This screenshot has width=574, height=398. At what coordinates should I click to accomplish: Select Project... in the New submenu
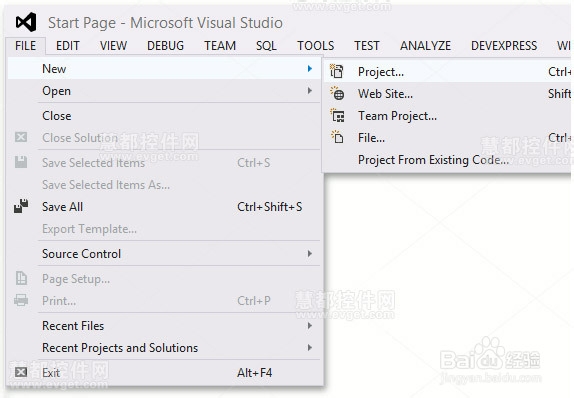click(x=447, y=71)
